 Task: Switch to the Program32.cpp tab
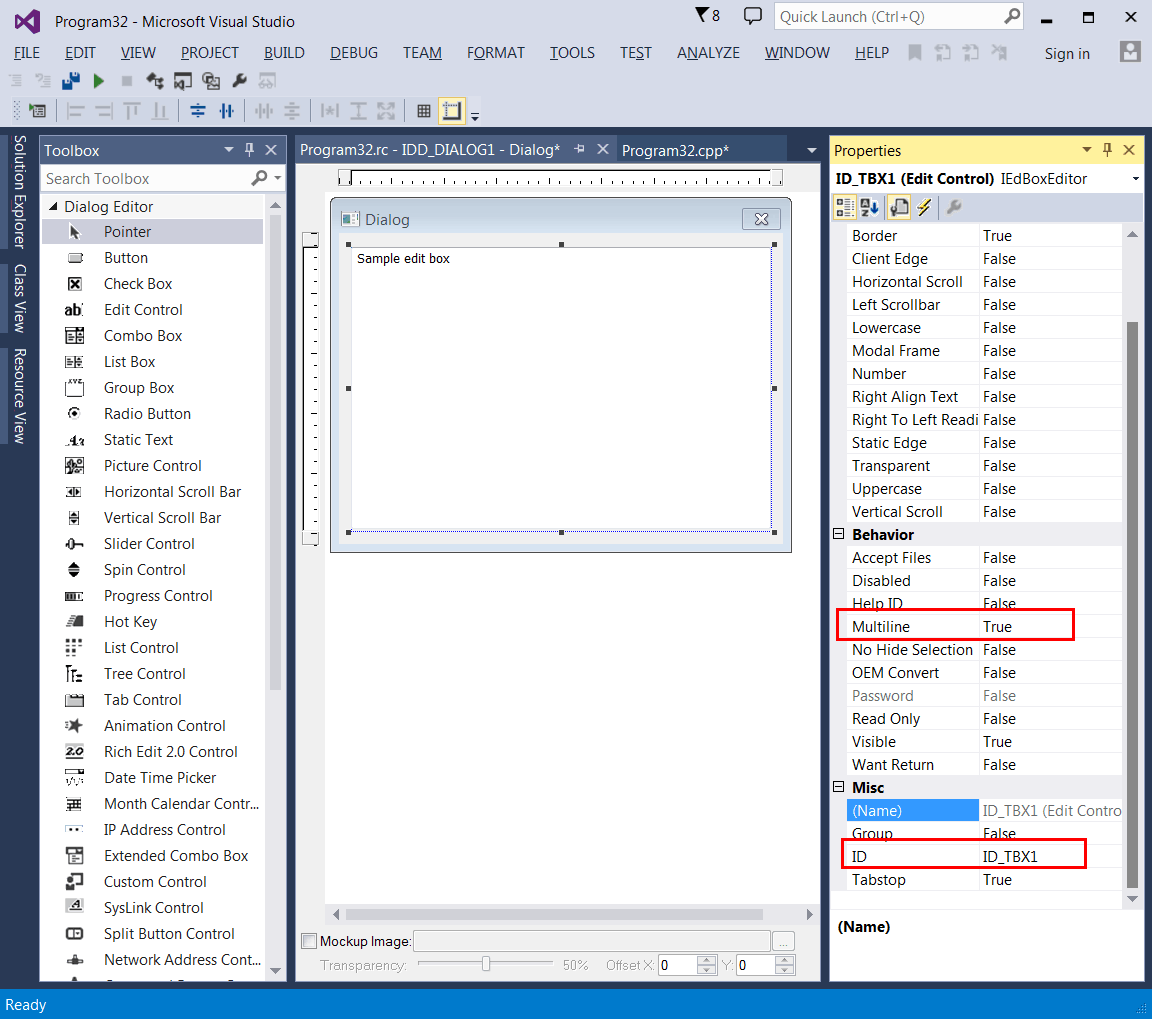(675, 151)
